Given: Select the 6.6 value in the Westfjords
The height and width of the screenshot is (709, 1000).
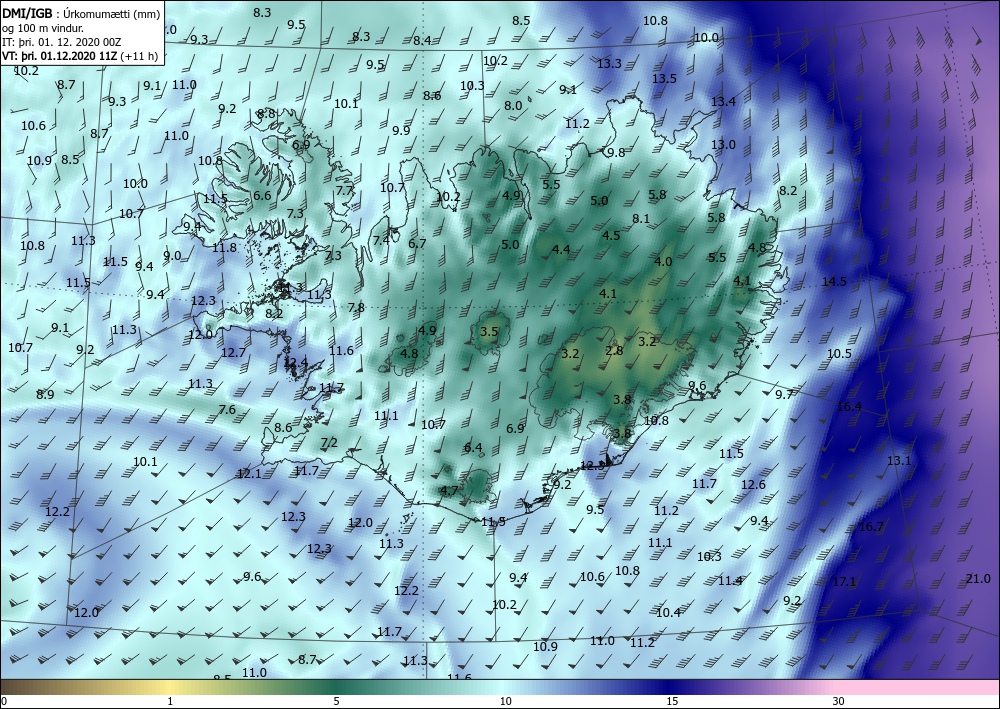Looking at the screenshot, I should click(262, 196).
